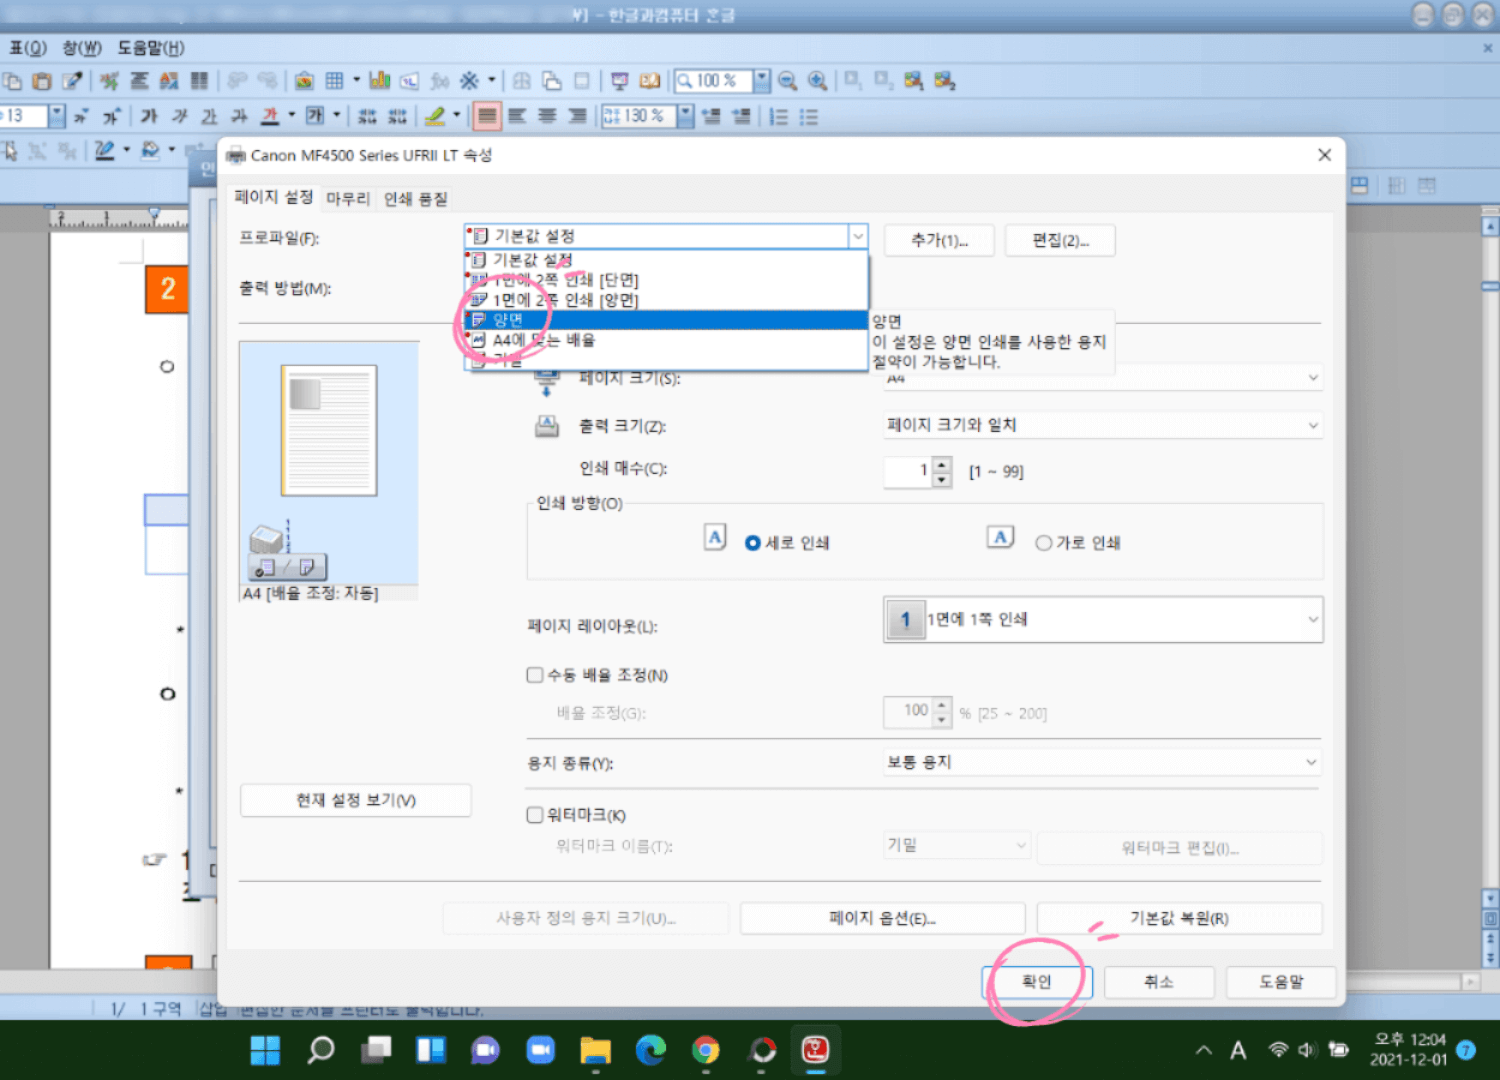Select 양면 profile in the list

pyautogui.click(x=667, y=320)
